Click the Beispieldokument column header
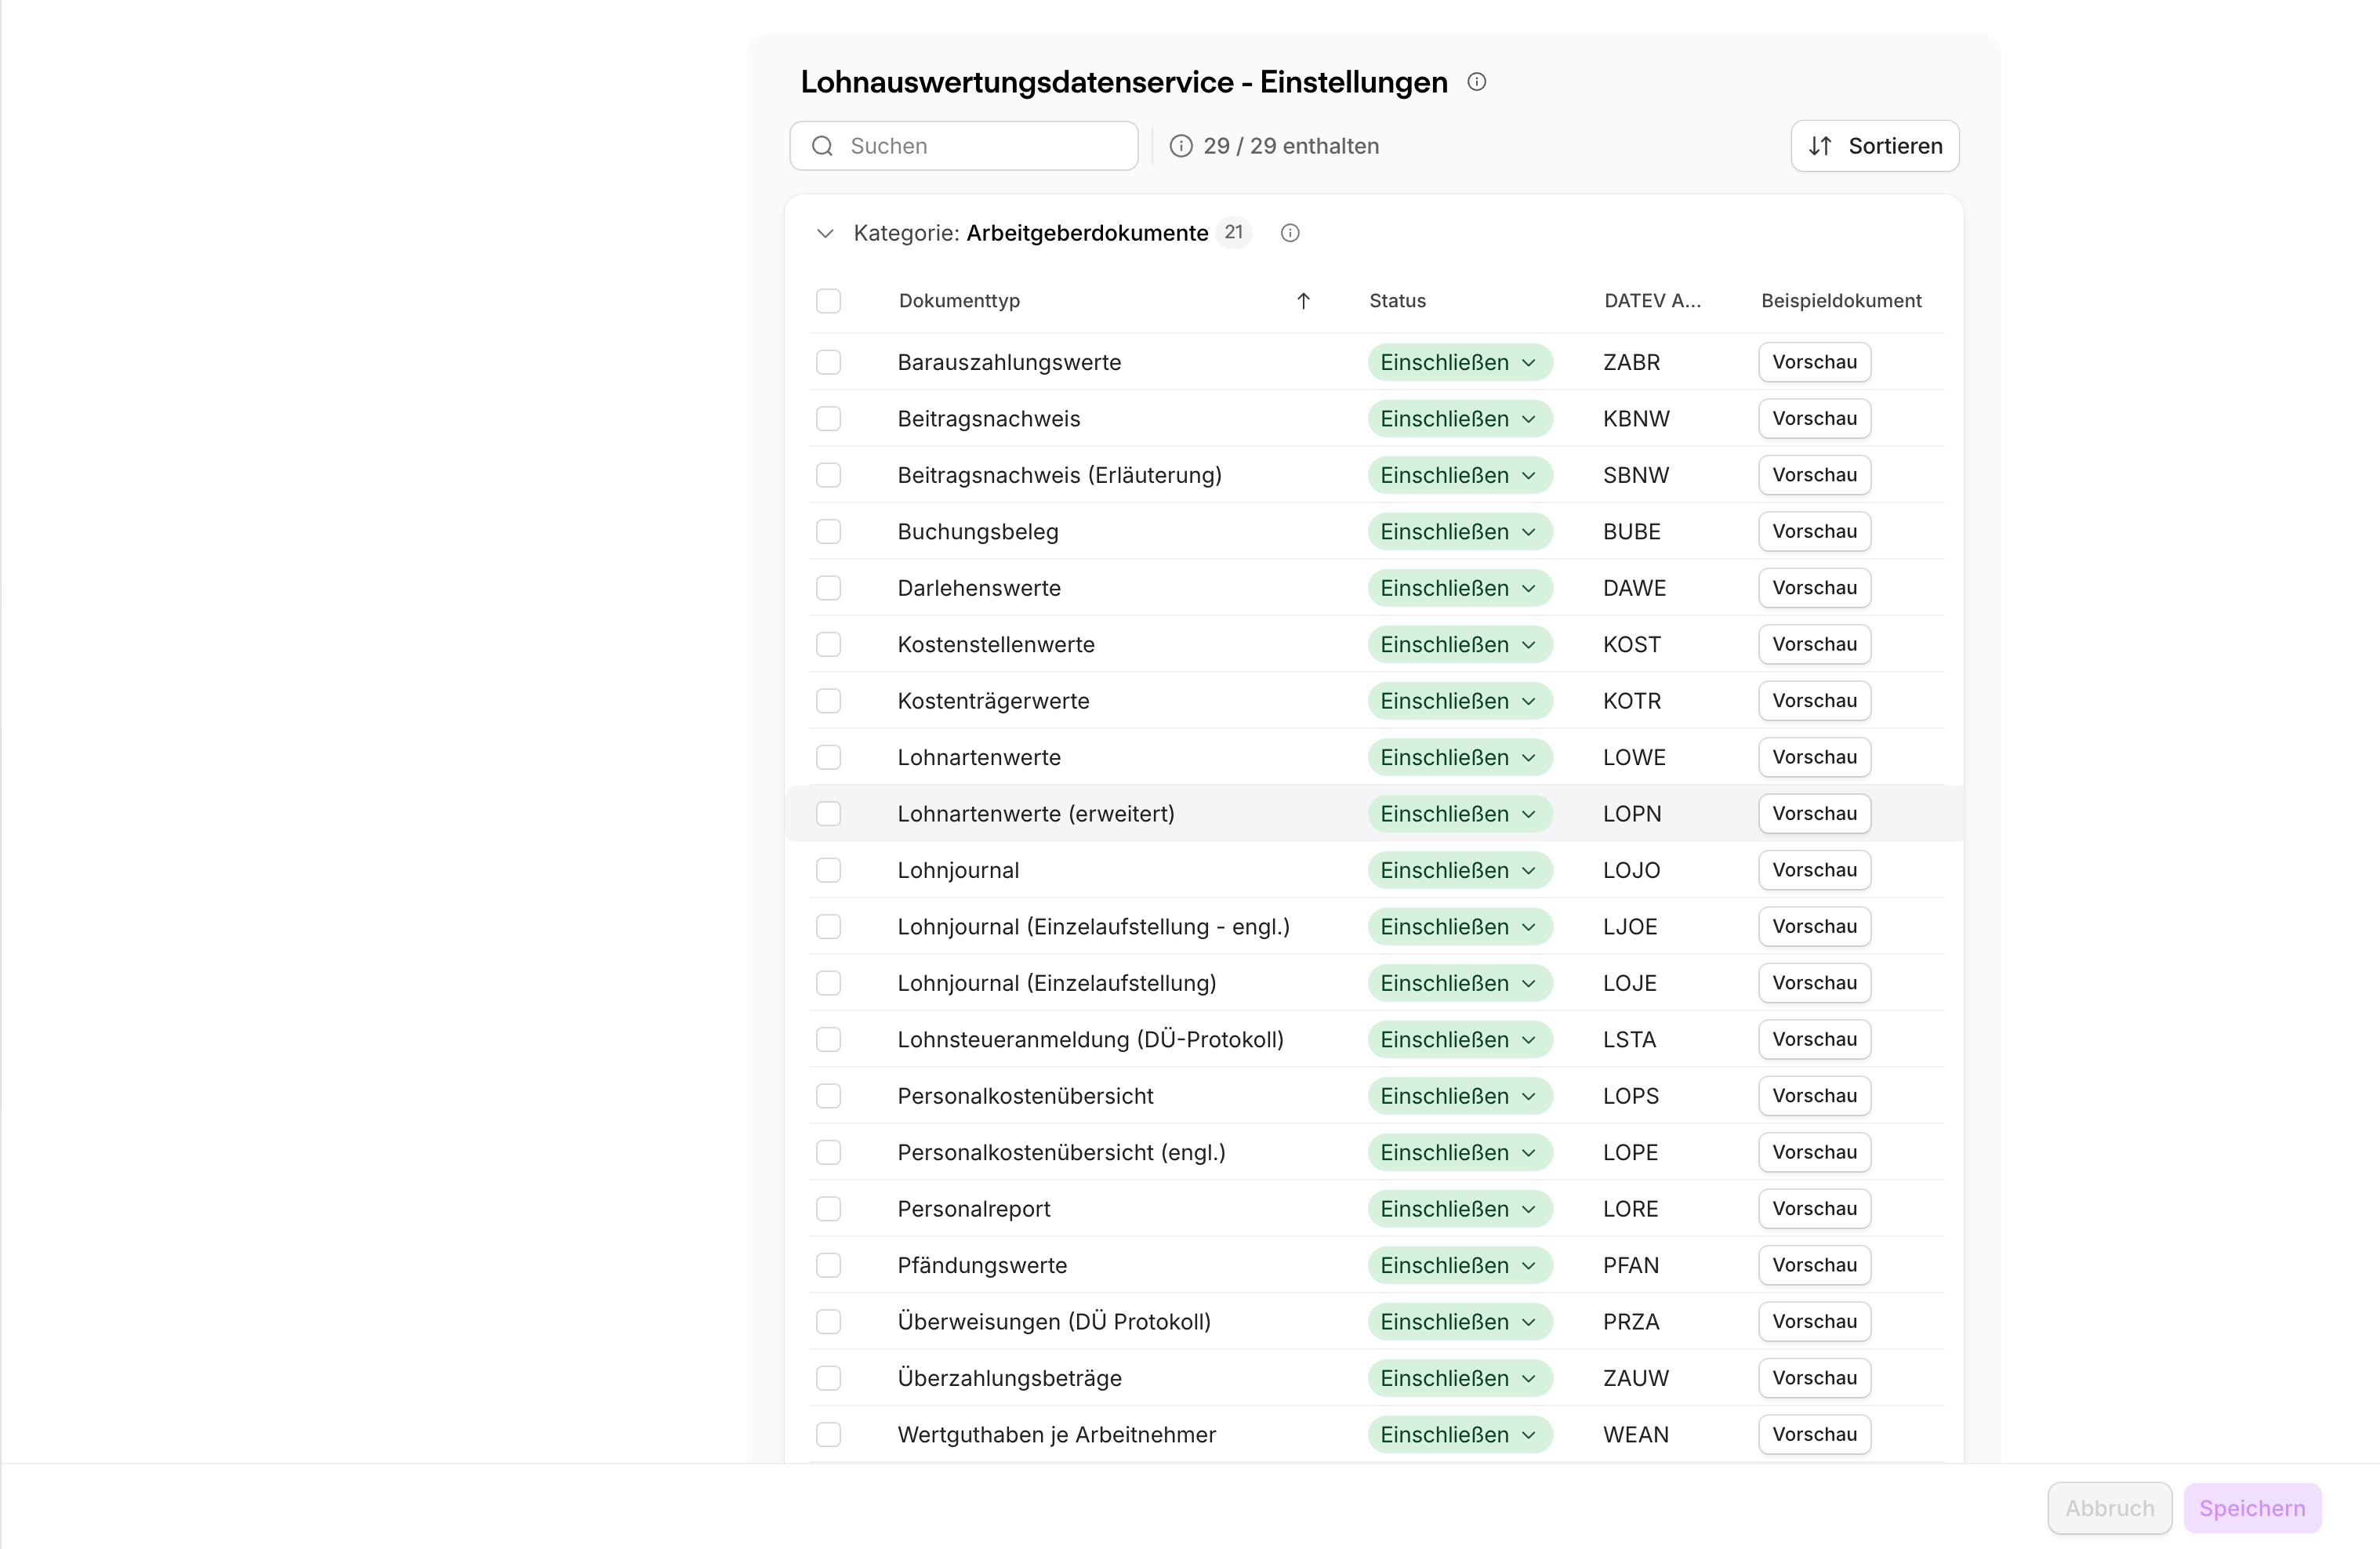This screenshot has height=1549, width=2380. (1841, 301)
